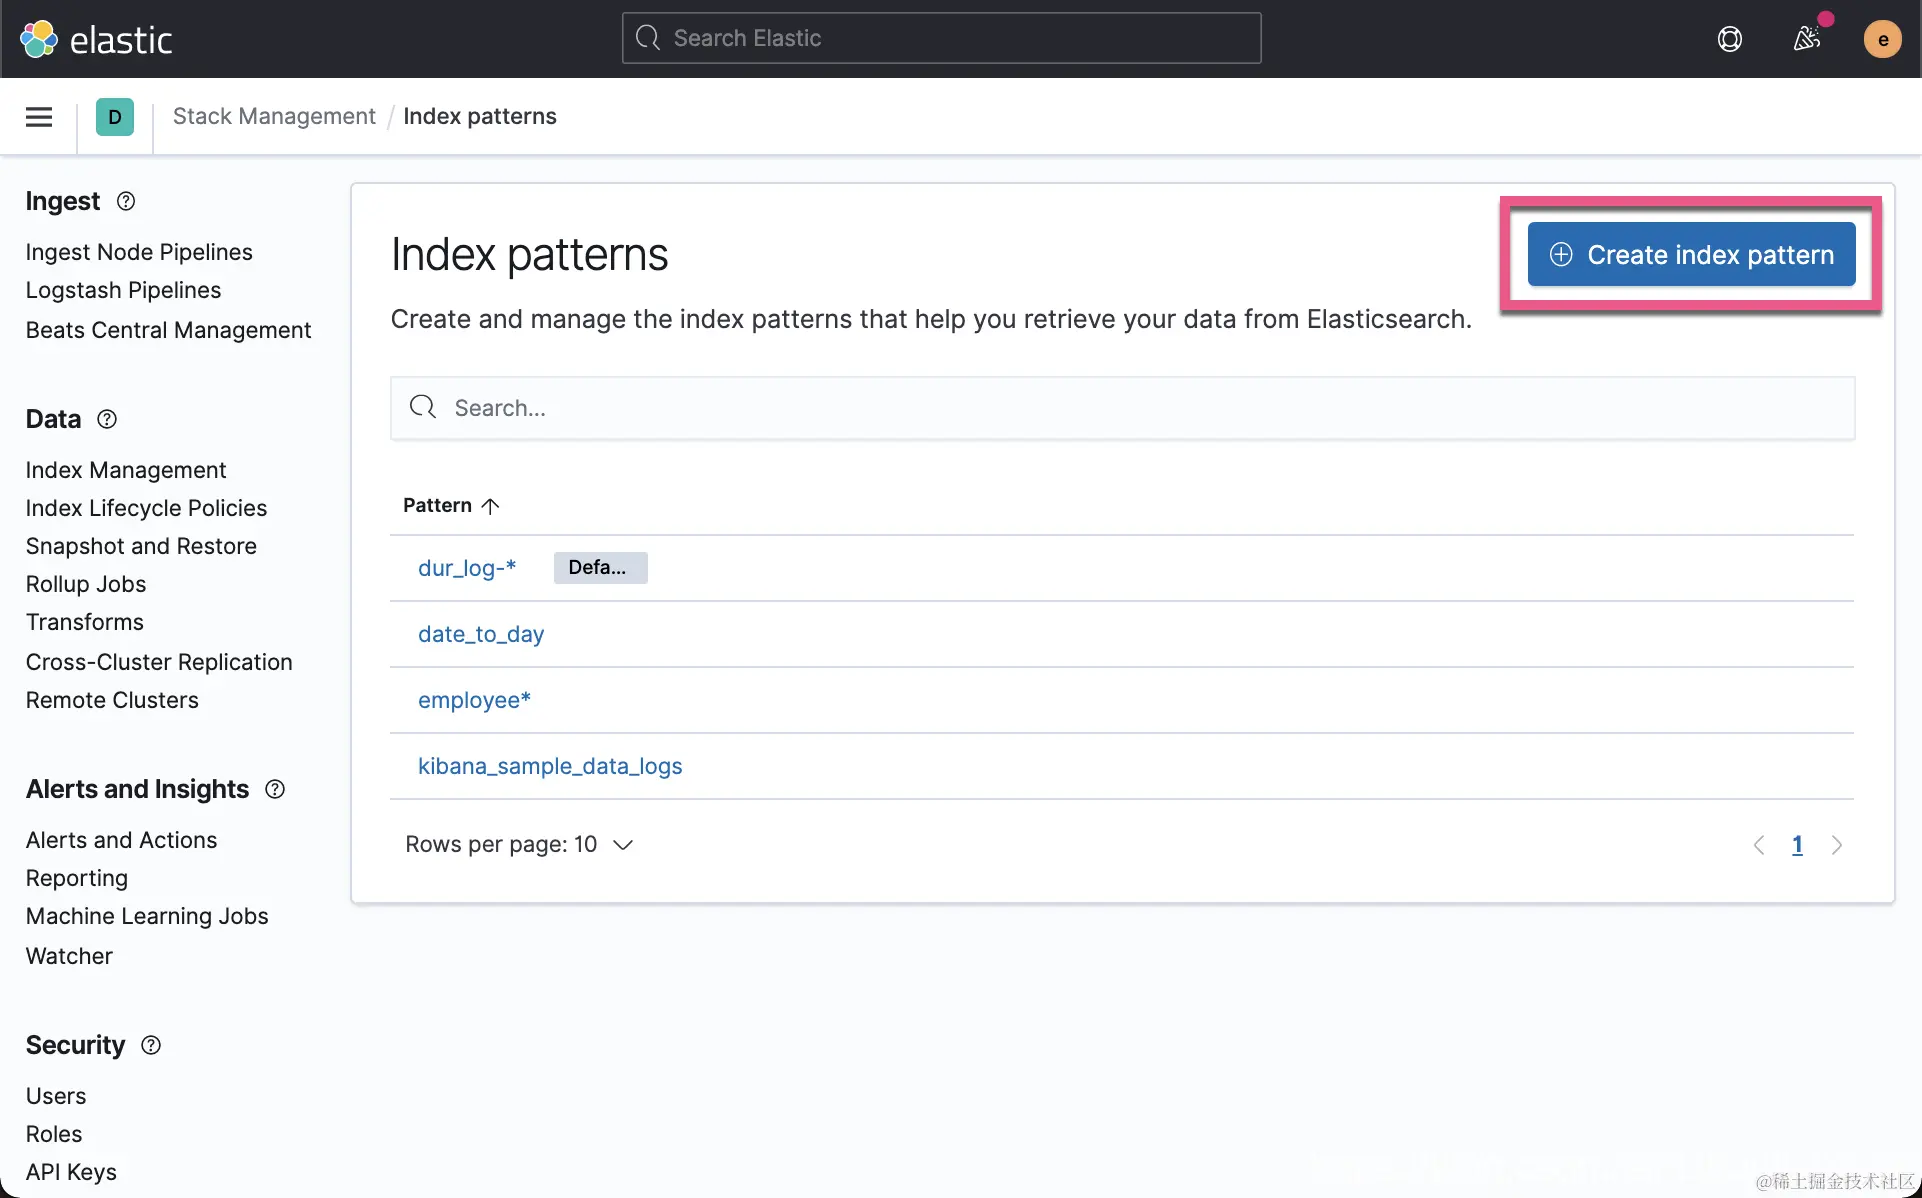Open the kibana_sample_data_logs pattern
The width and height of the screenshot is (1922, 1198).
(x=550, y=766)
